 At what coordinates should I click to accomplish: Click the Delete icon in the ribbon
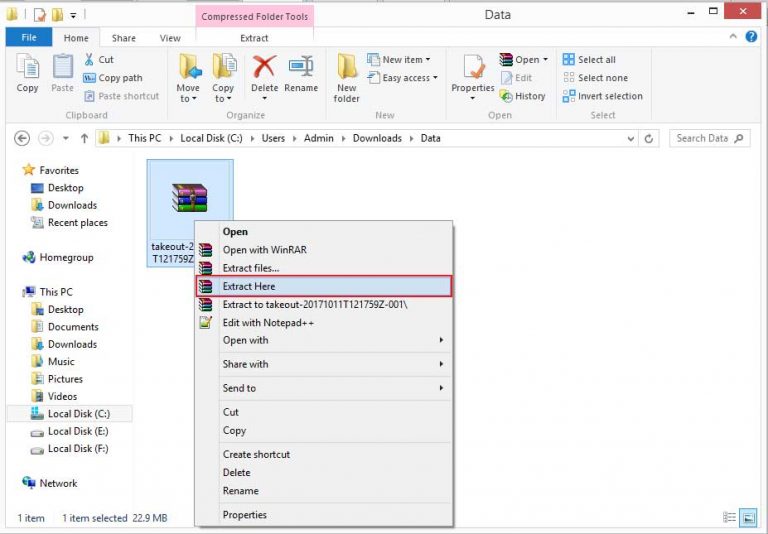[x=264, y=76]
